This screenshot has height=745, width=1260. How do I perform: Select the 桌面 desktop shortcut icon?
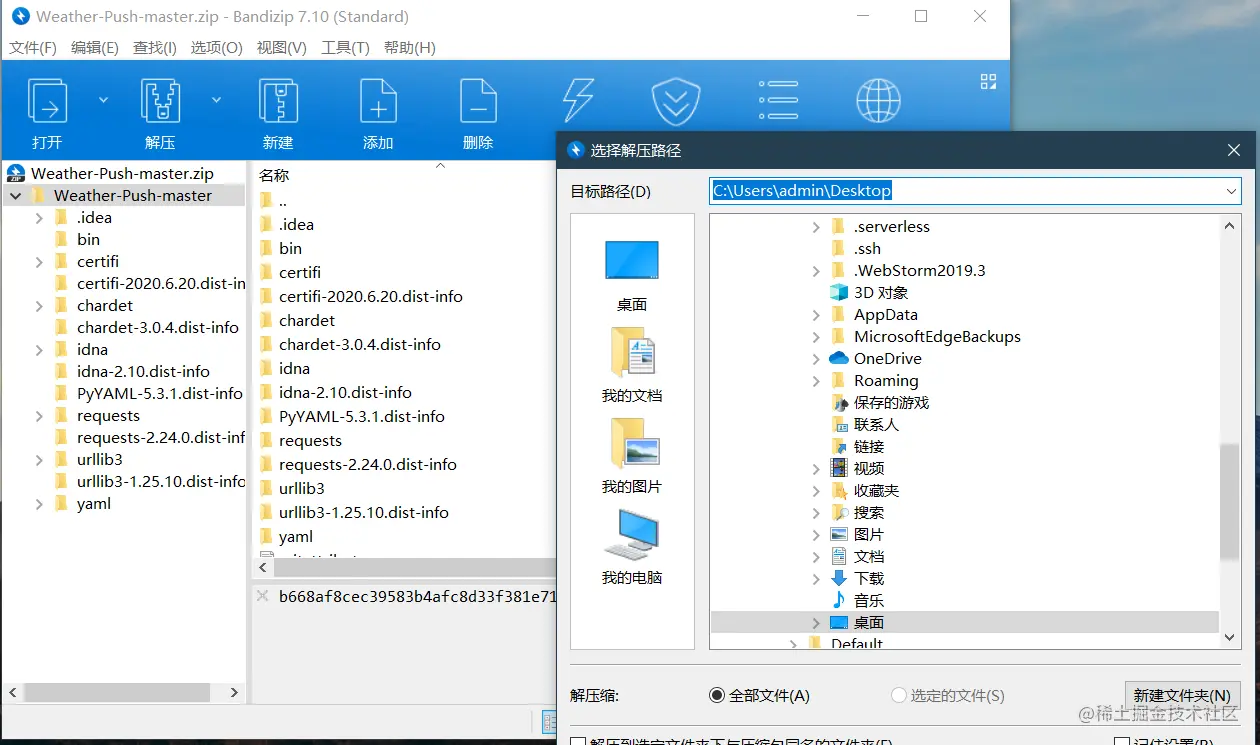coord(632,274)
